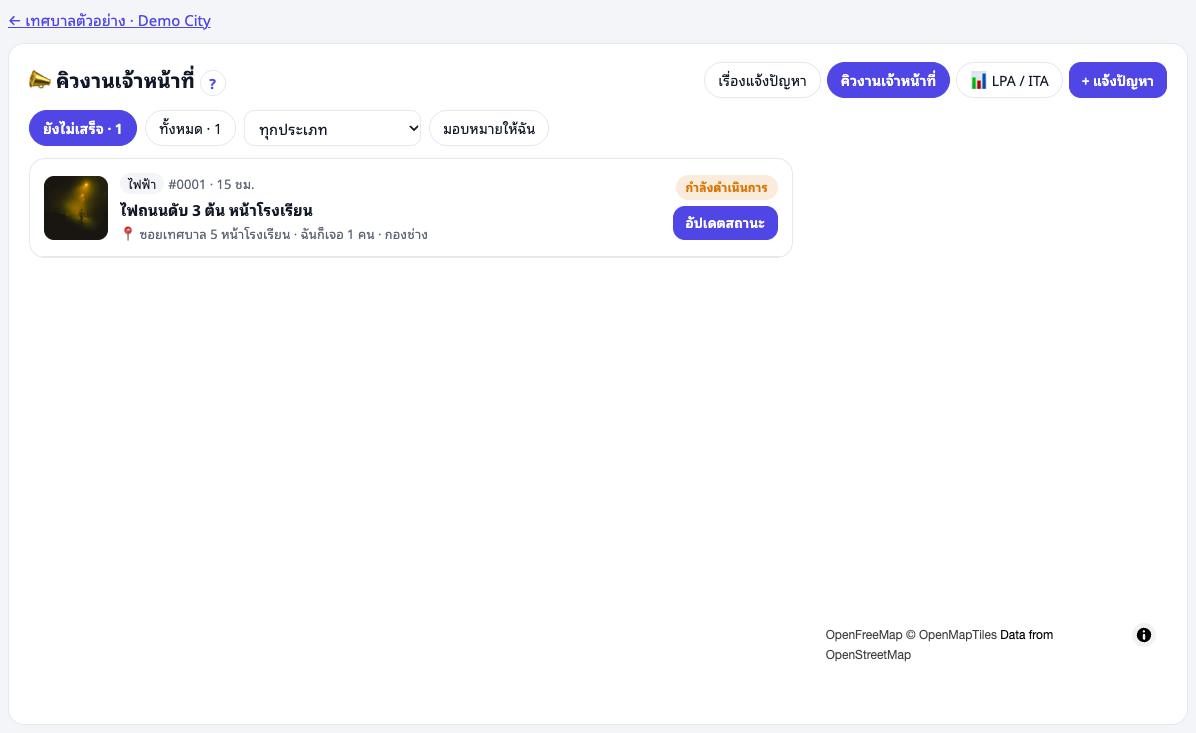This screenshot has width=1196, height=733.
Task: Toggle the มอบหมายให้ฉัน filter
Action: (x=489, y=128)
